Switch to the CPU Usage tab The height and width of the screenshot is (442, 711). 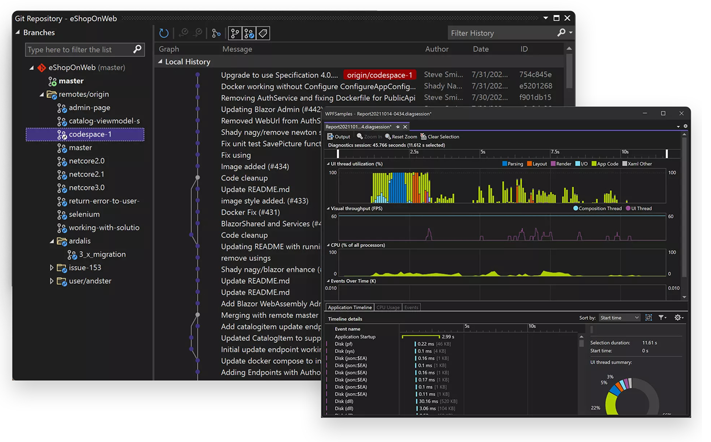(x=388, y=307)
